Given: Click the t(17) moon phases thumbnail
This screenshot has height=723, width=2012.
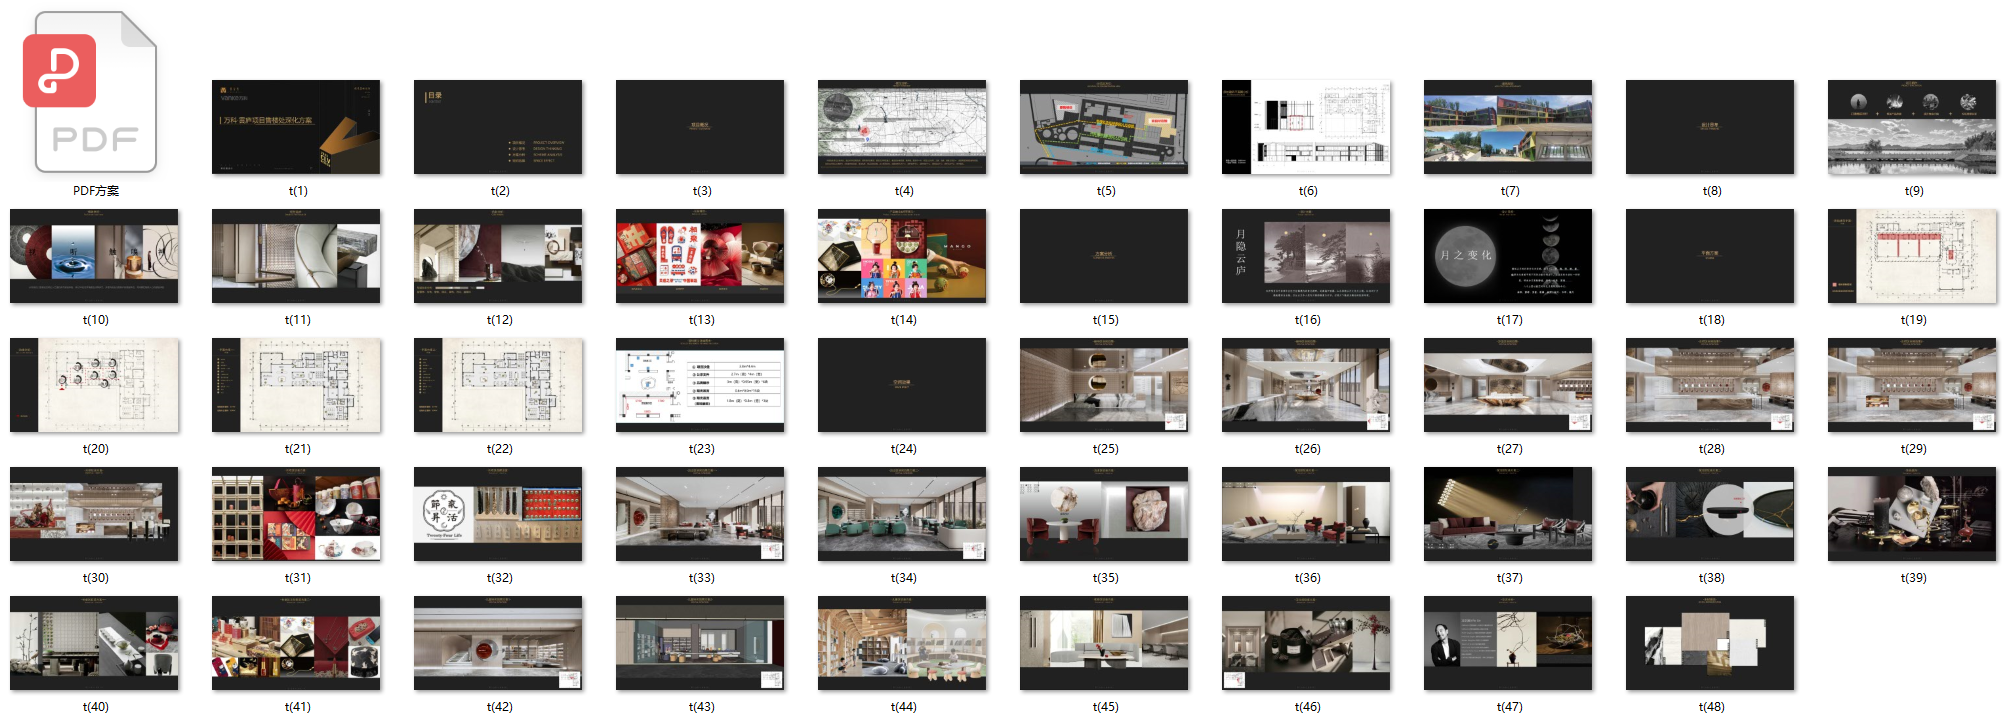Looking at the screenshot, I should tap(1508, 256).
